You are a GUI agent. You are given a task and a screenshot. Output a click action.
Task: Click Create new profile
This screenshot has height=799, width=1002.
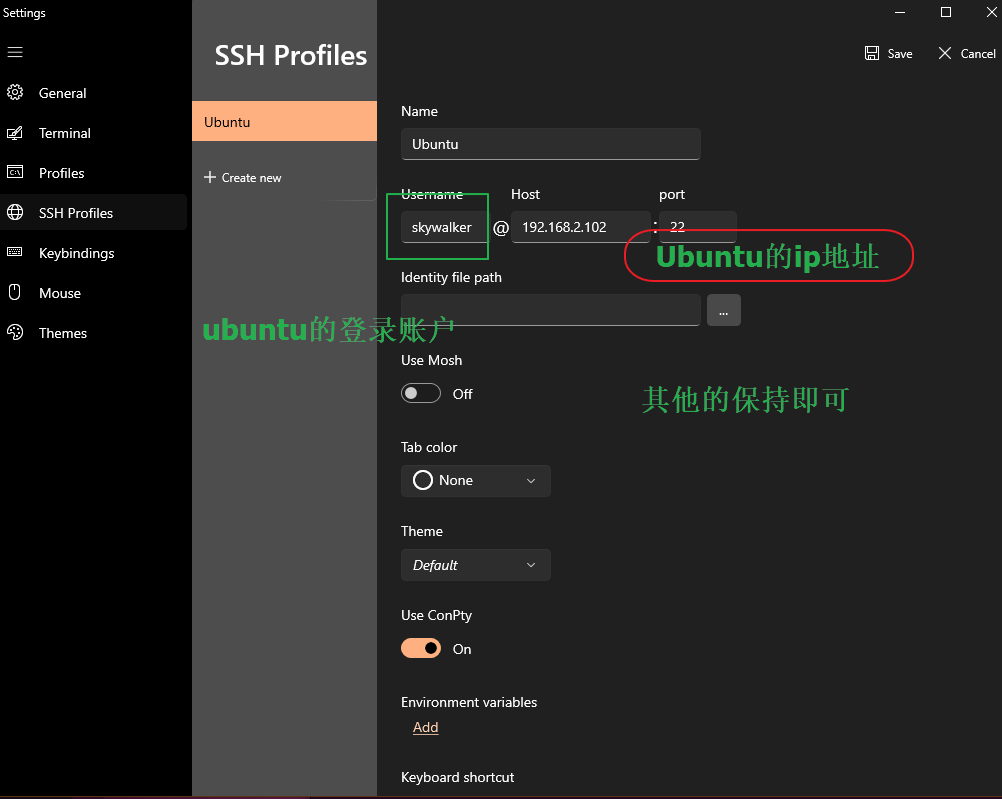pos(243,178)
